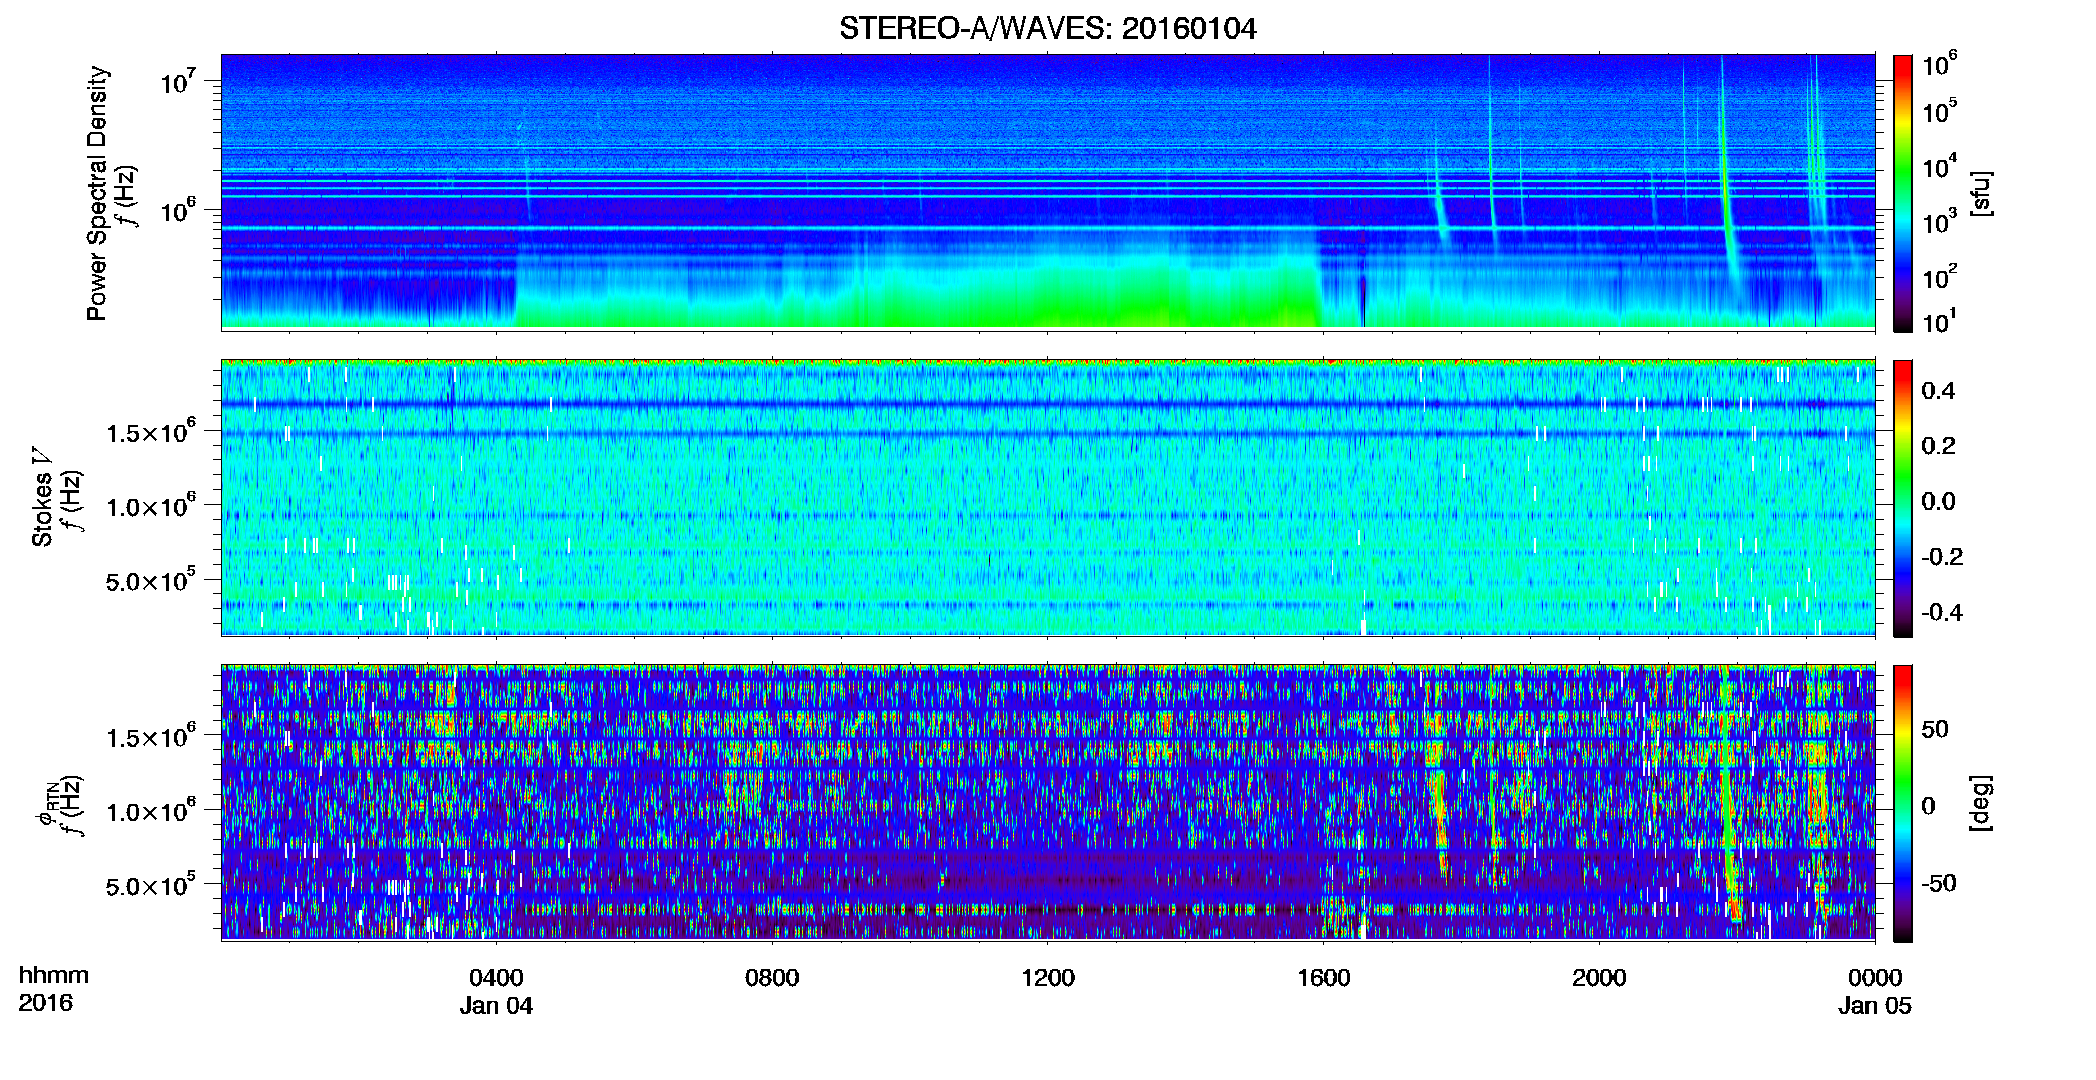Click the phi RTN degrees colorbar

(x=1903, y=803)
